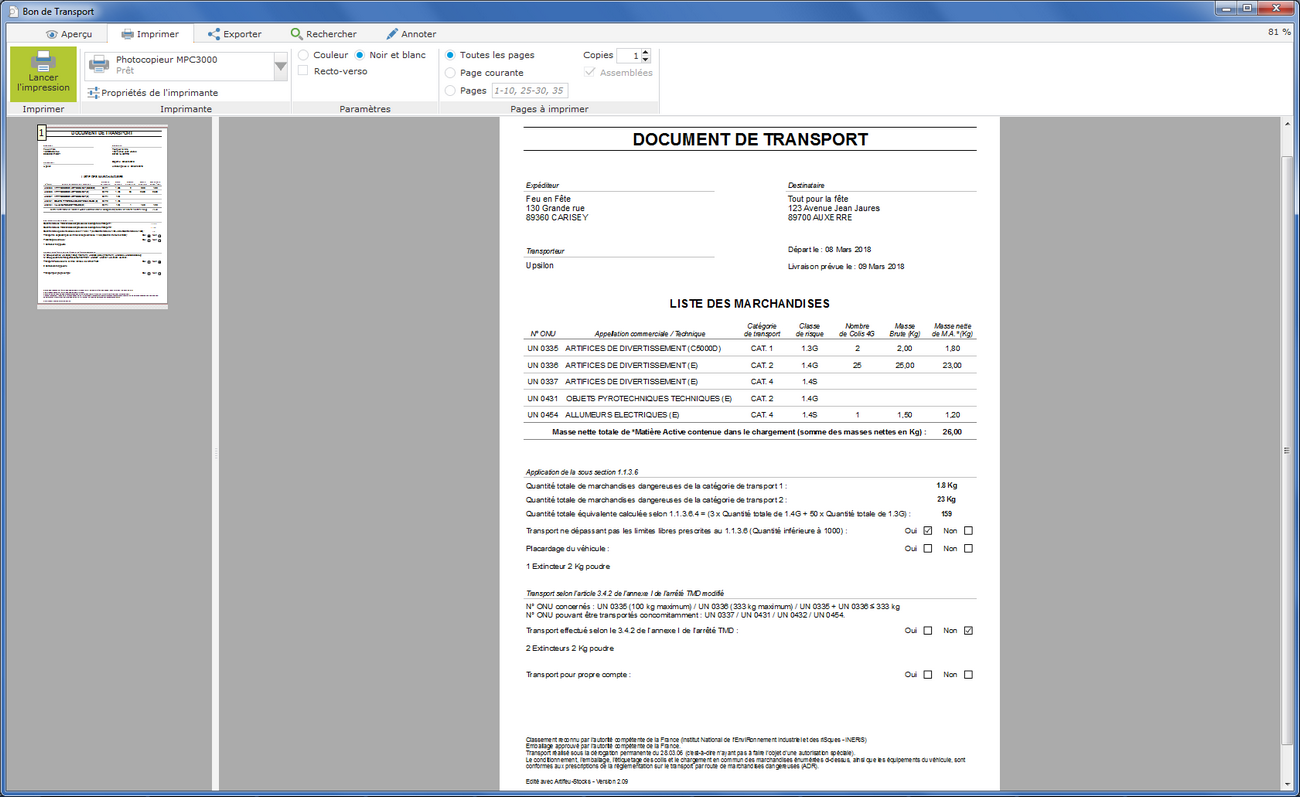
Task: Toggle the Assemblées checkbox
Action: [590, 72]
